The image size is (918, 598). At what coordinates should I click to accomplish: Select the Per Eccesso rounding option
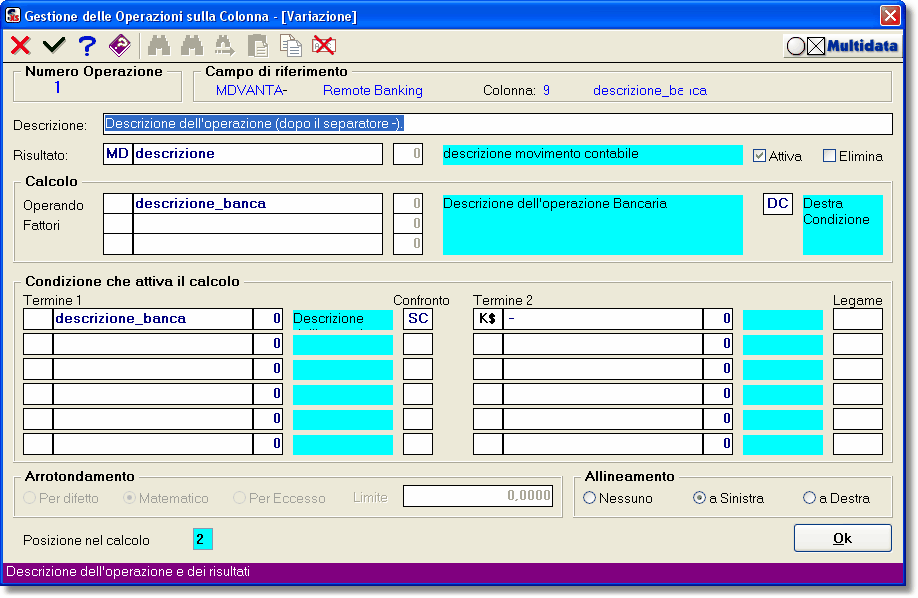239,498
